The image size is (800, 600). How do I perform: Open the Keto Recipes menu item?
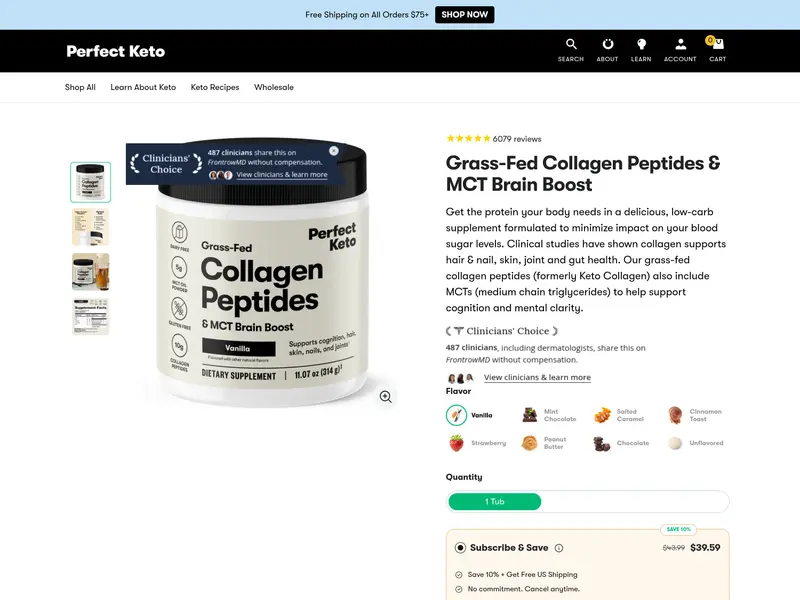tap(215, 87)
